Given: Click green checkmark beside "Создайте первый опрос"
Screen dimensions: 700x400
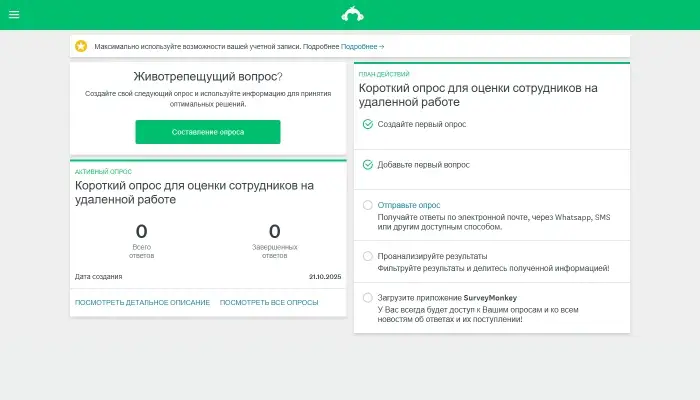Looking at the screenshot, I should [367, 124].
